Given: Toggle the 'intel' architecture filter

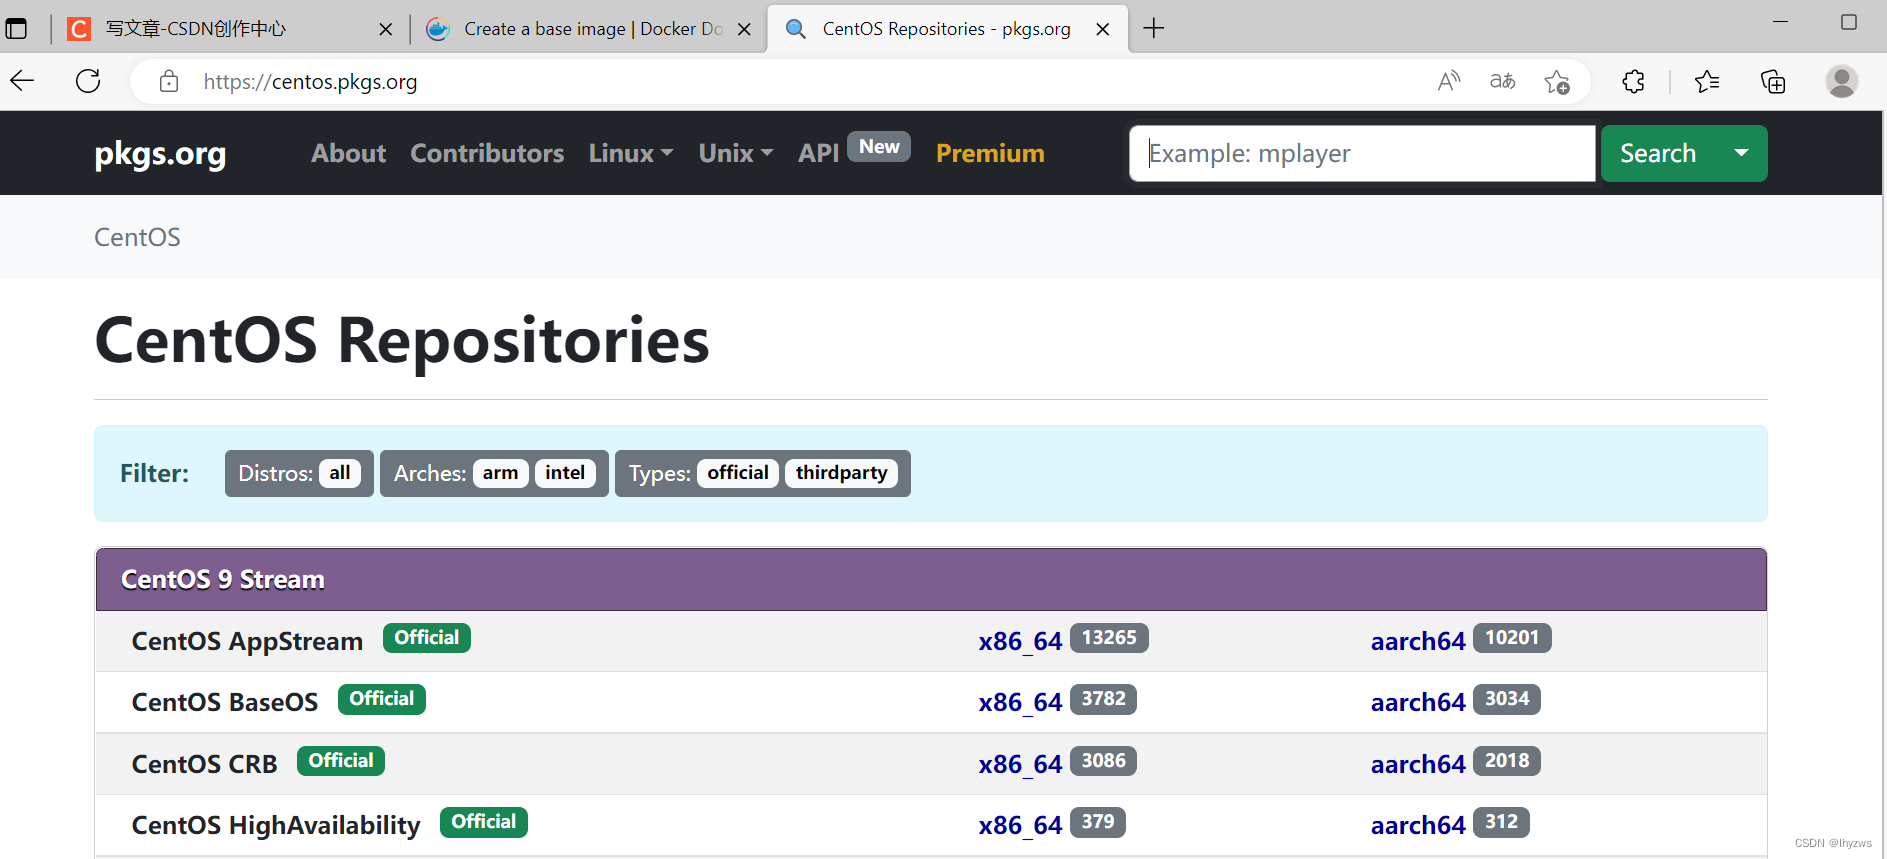Looking at the screenshot, I should coord(565,473).
